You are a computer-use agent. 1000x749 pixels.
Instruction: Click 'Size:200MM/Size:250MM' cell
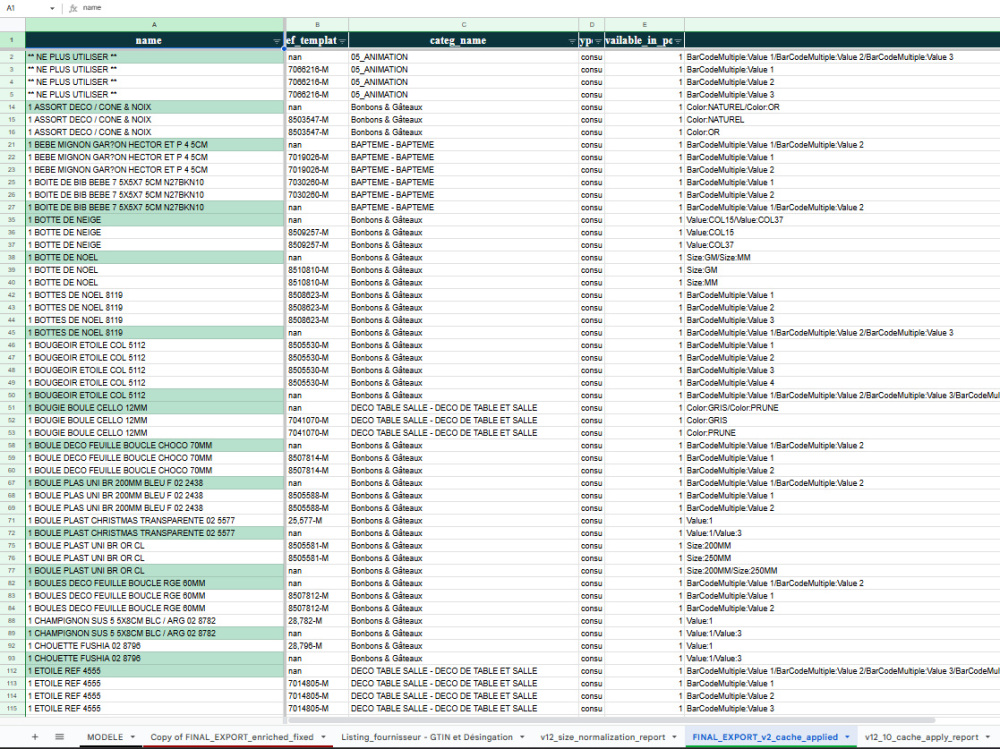pyautogui.click(x=842, y=571)
